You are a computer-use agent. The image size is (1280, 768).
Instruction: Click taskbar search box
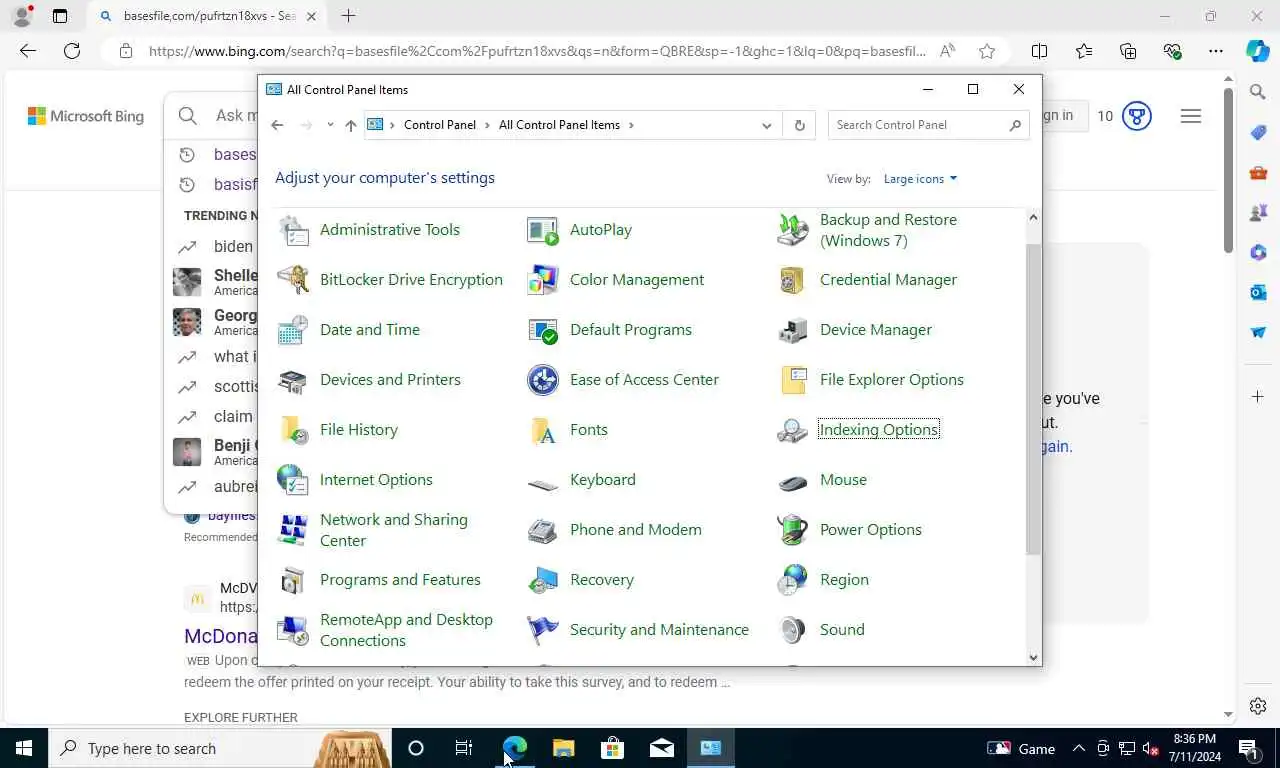tap(220, 748)
